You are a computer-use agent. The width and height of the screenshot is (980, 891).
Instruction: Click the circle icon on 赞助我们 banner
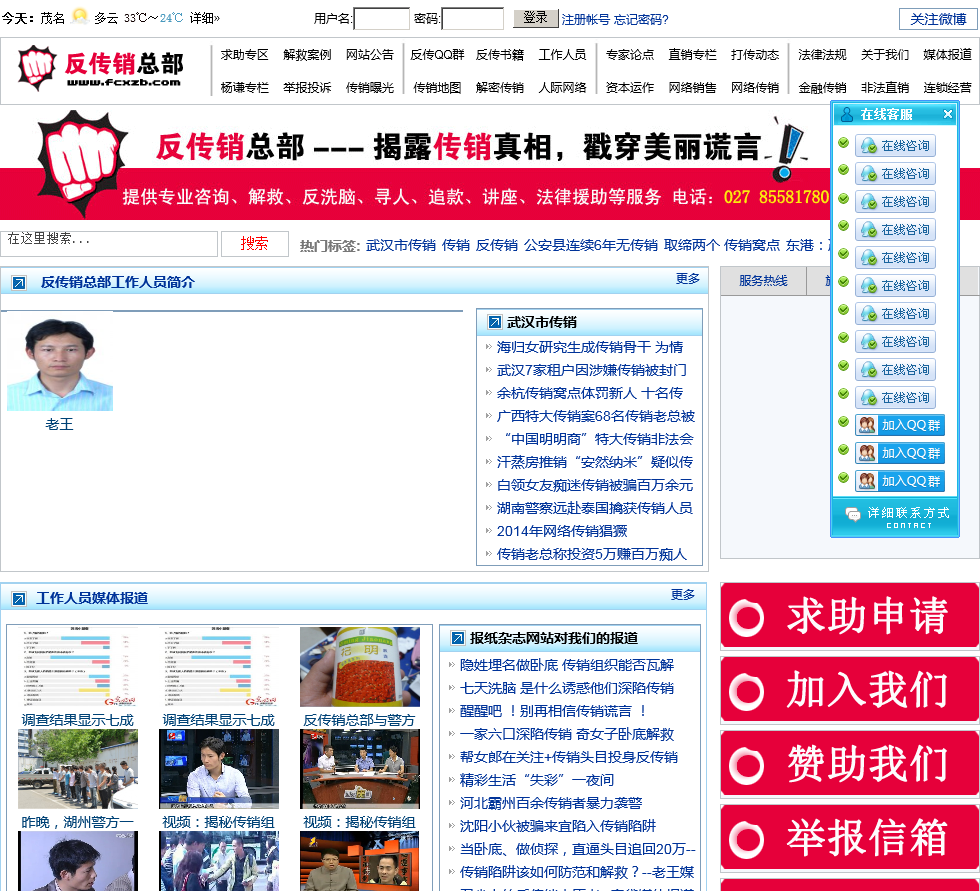point(747,766)
